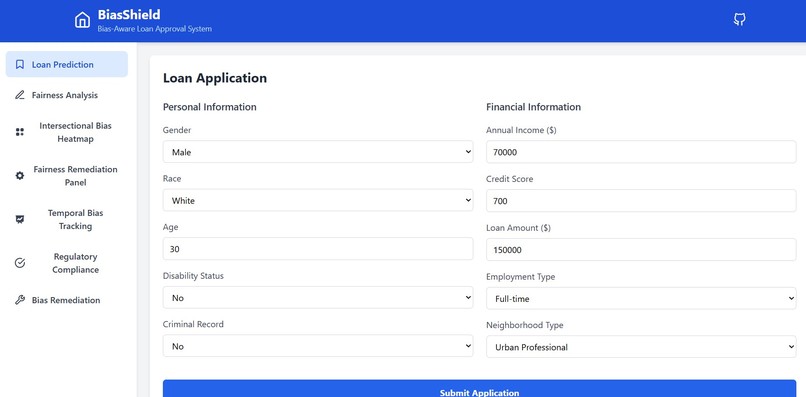Screen dimensions: 806x397
Task: Open the Loan Prediction page
Action: 67,64
